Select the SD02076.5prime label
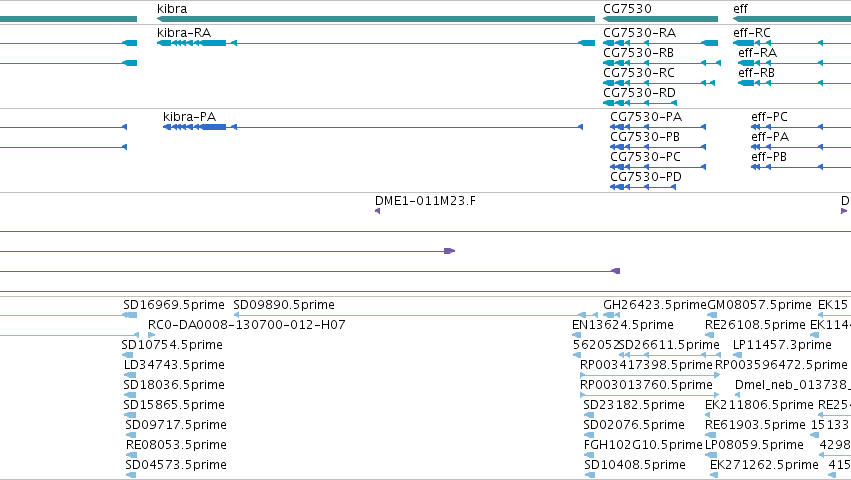 (x=634, y=425)
